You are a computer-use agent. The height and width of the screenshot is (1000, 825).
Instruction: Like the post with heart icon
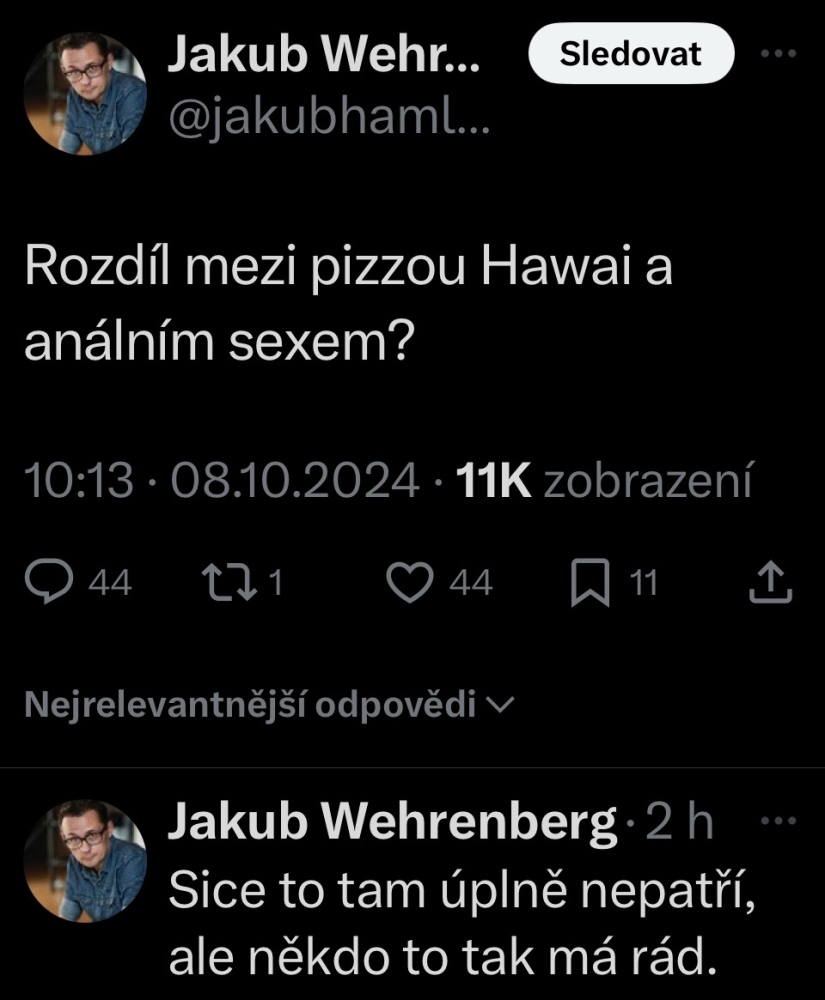[x=407, y=584]
